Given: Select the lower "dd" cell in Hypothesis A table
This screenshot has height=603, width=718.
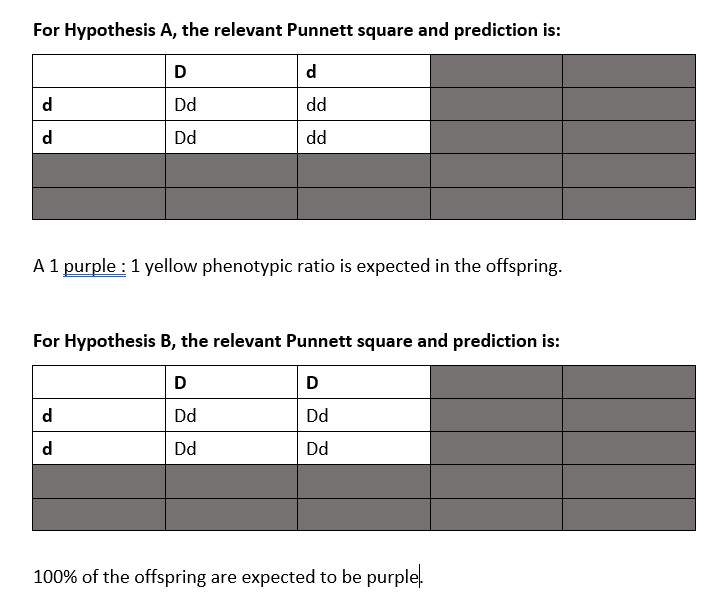Looking at the screenshot, I should point(364,137).
